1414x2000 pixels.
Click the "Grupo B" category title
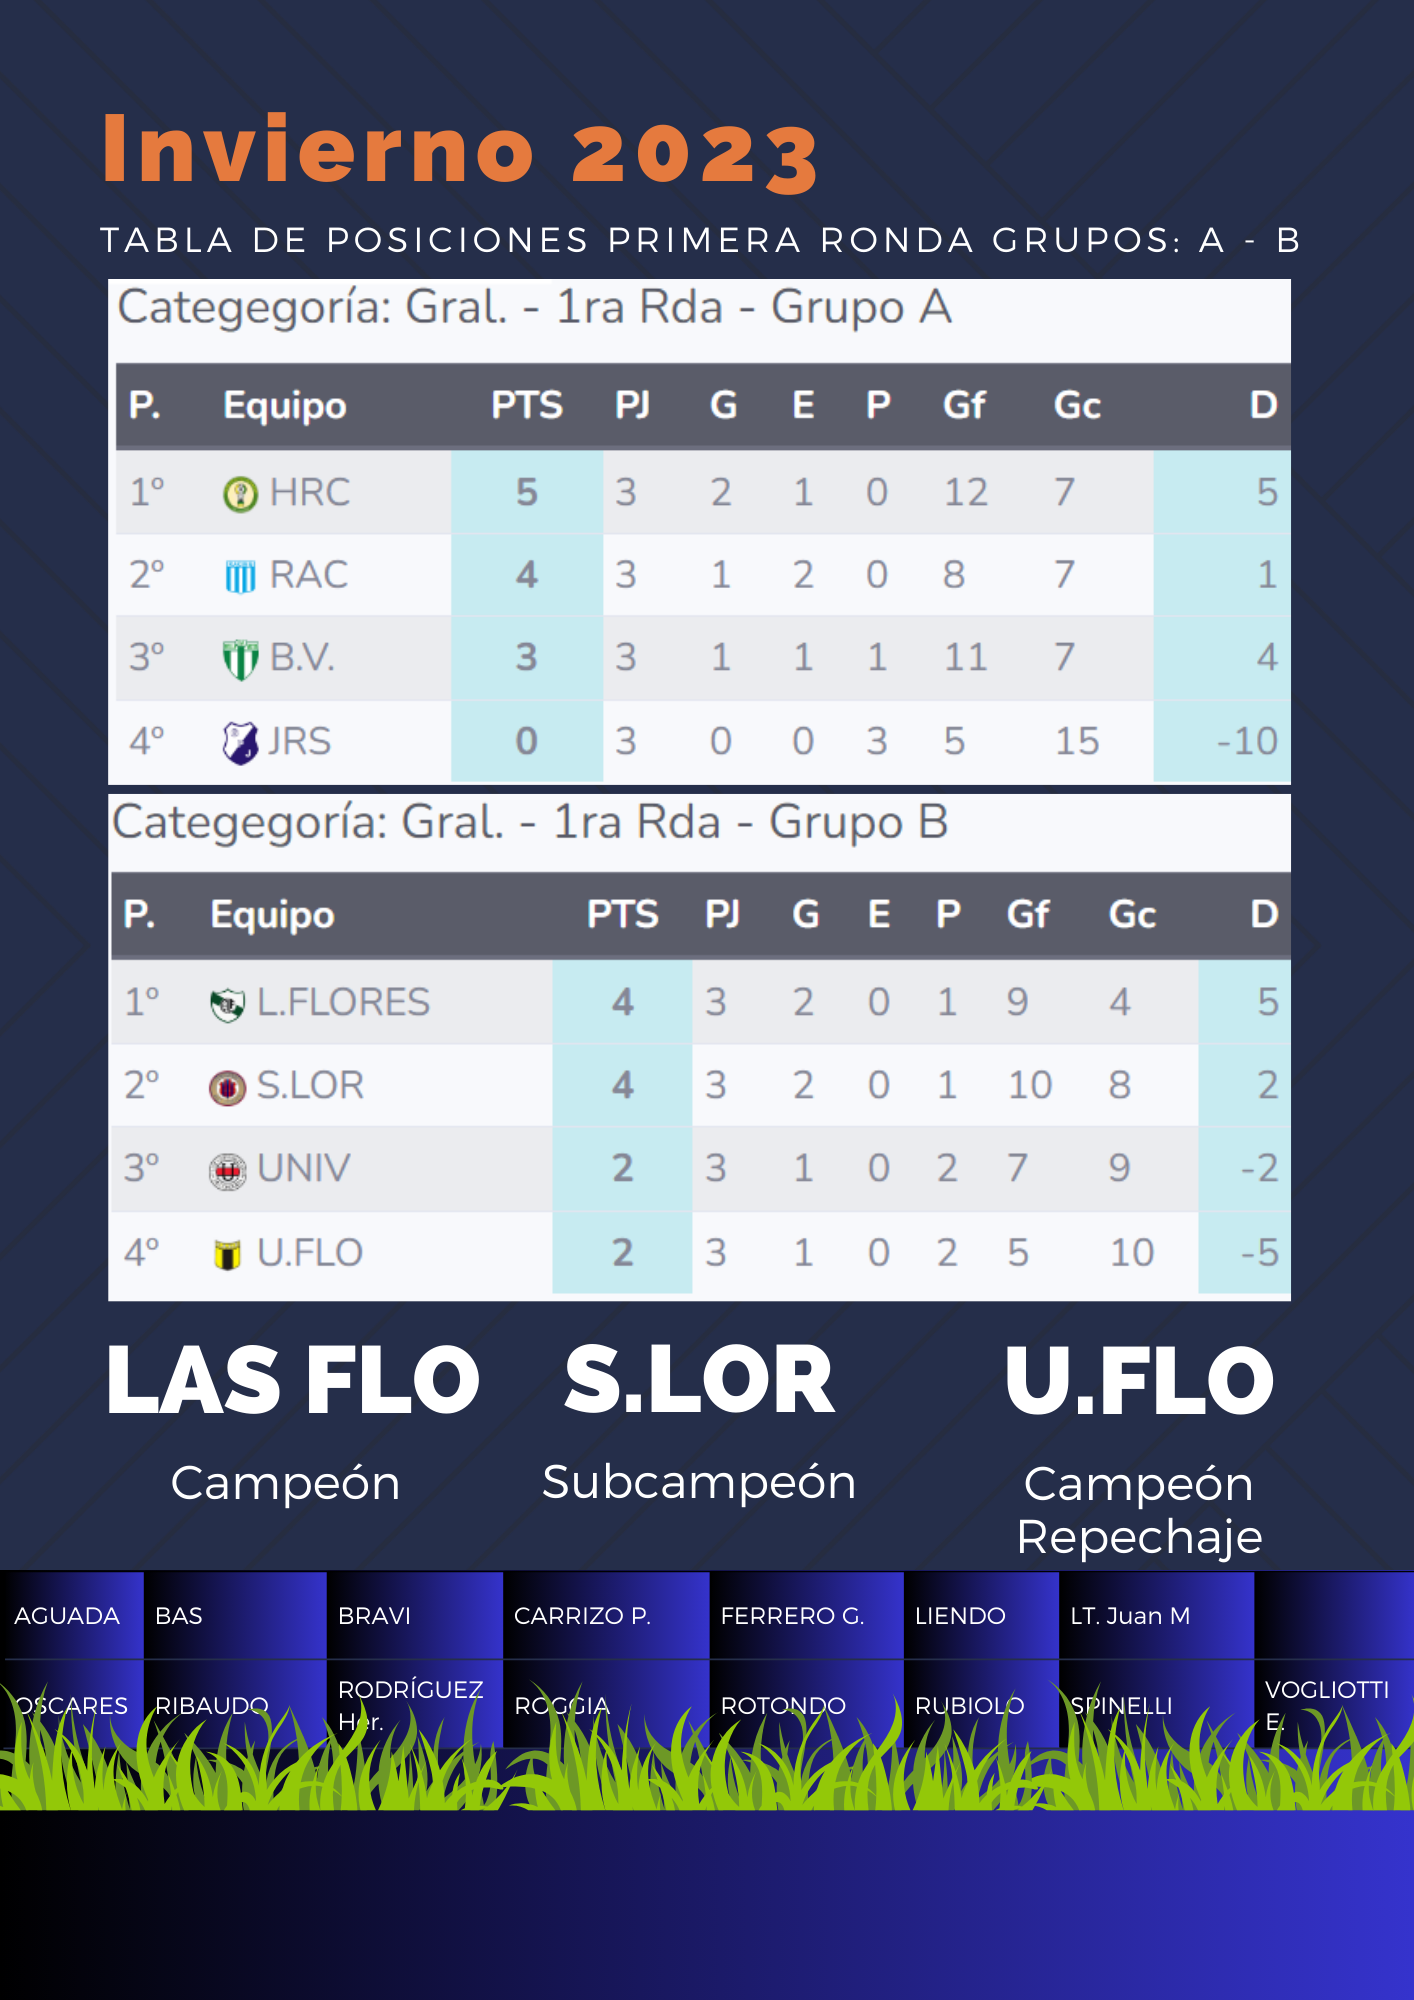point(530,823)
